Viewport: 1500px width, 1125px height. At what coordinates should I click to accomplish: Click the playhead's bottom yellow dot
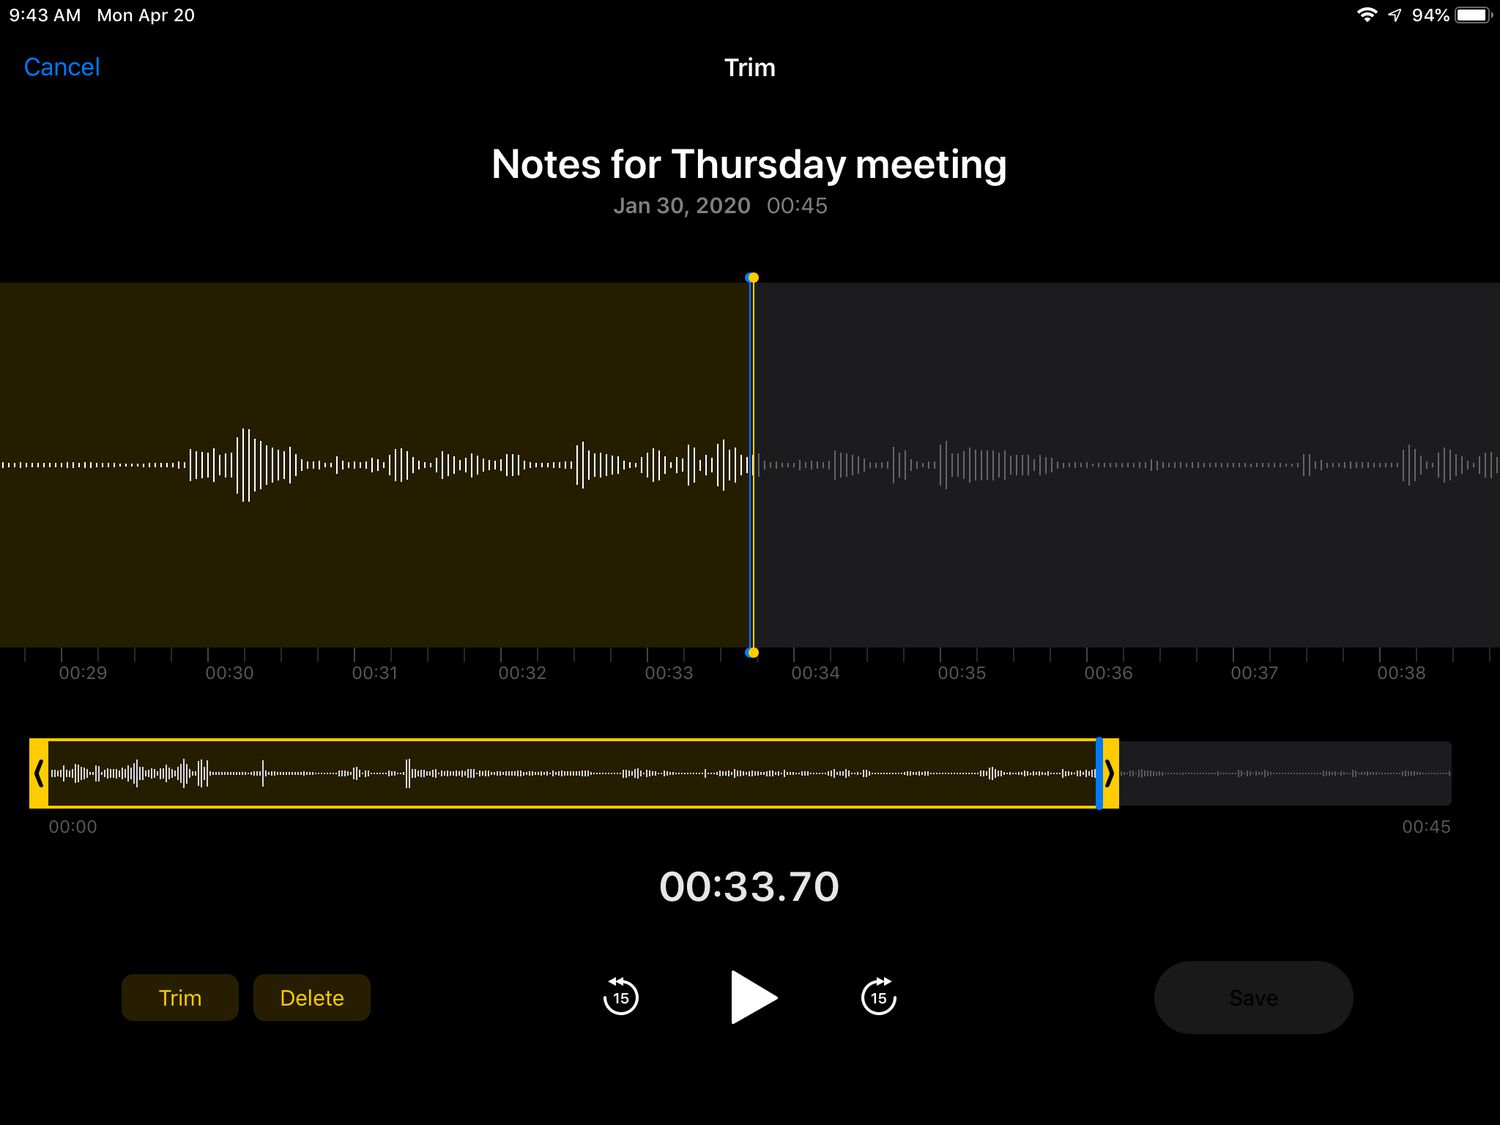point(752,653)
